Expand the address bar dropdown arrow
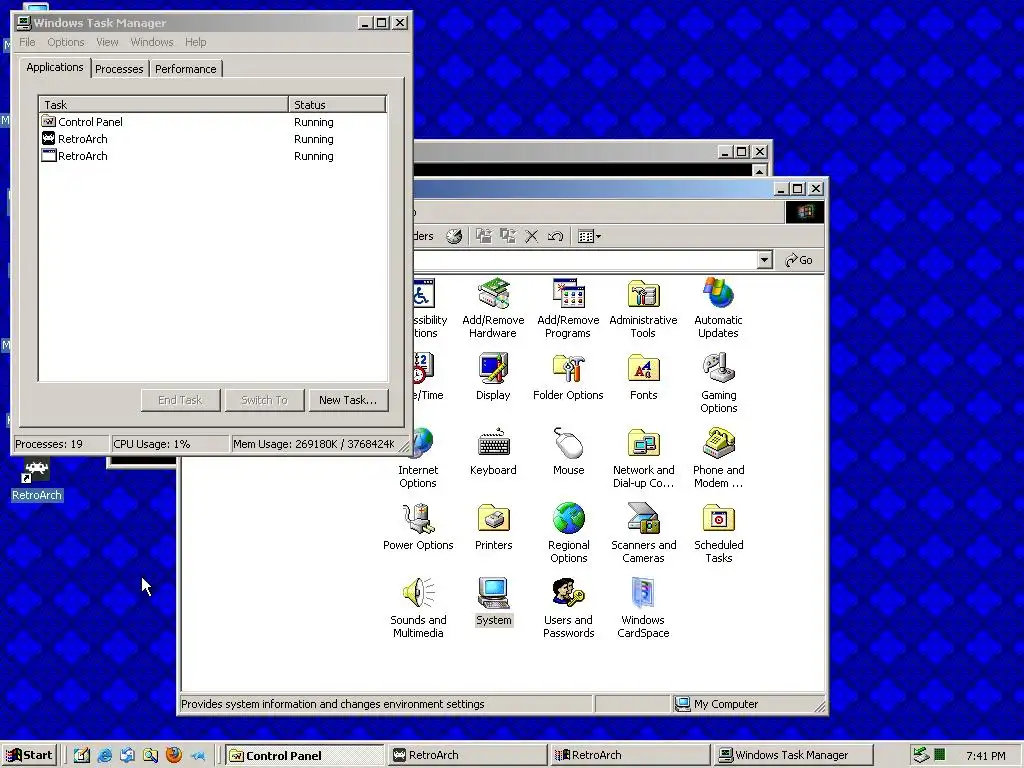Image resolution: width=1024 pixels, height=768 pixels. coord(765,260)
